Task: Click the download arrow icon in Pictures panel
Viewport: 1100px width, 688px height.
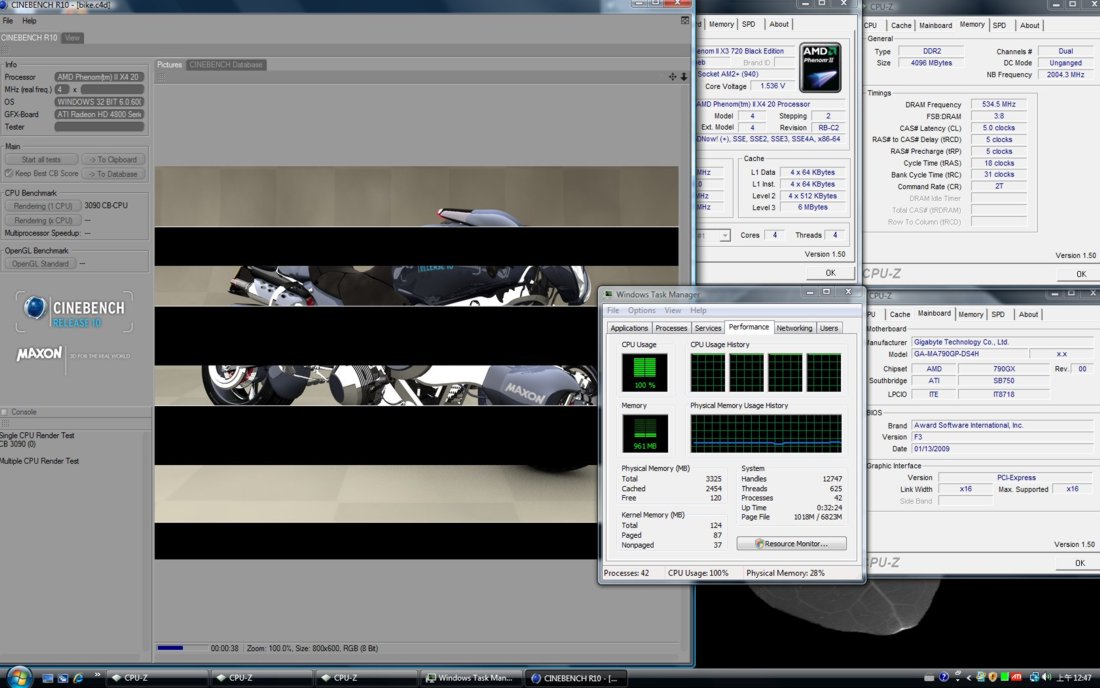Action: click(x=684, y=76)
